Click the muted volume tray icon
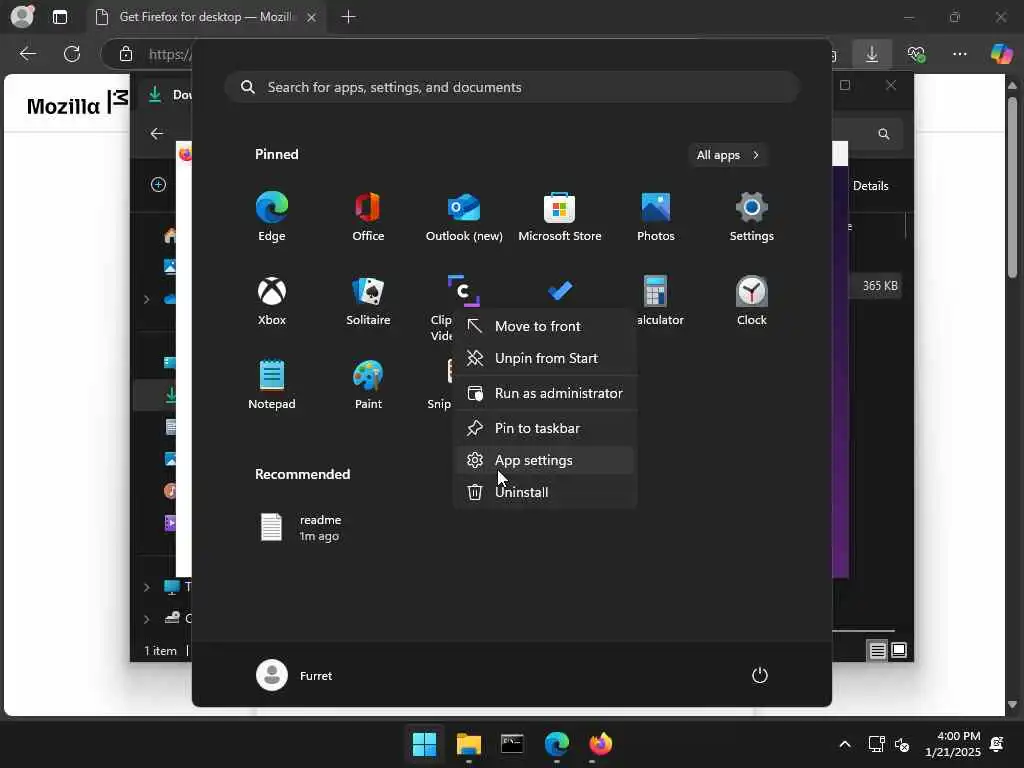1024x768 pixels. click(902, 744)
